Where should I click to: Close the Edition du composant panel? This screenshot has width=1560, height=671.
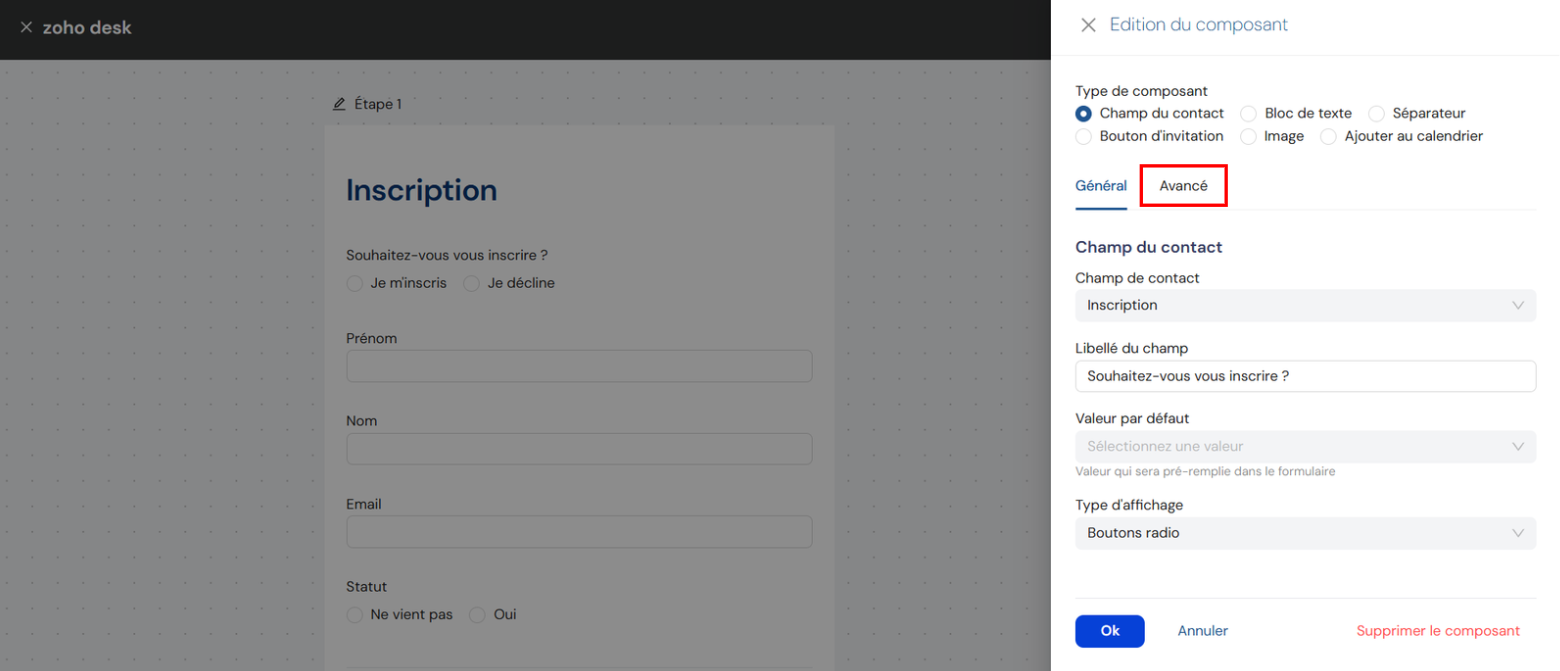[x=1089, y=25]
